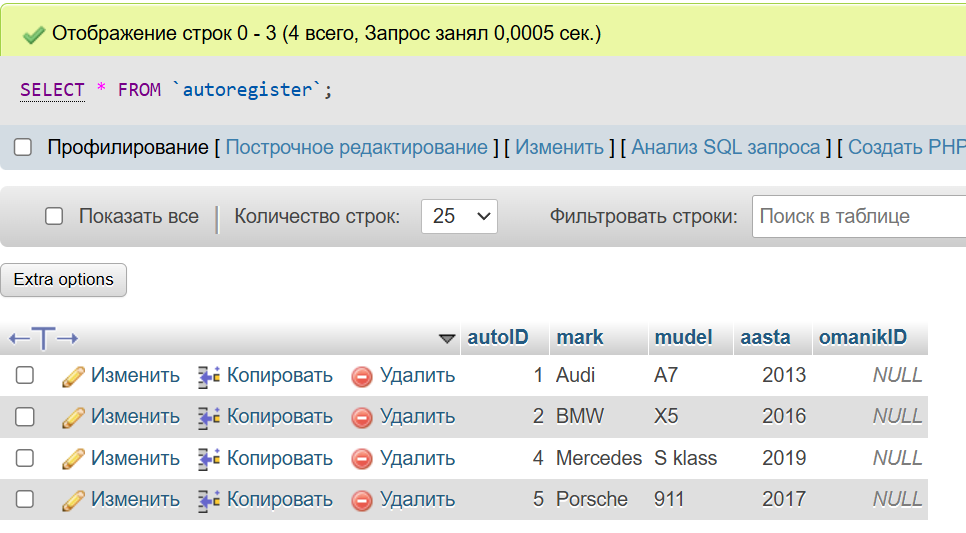Sort the table by the aasta column header
Screen dimensions: 966x533
tap(765, 337)
